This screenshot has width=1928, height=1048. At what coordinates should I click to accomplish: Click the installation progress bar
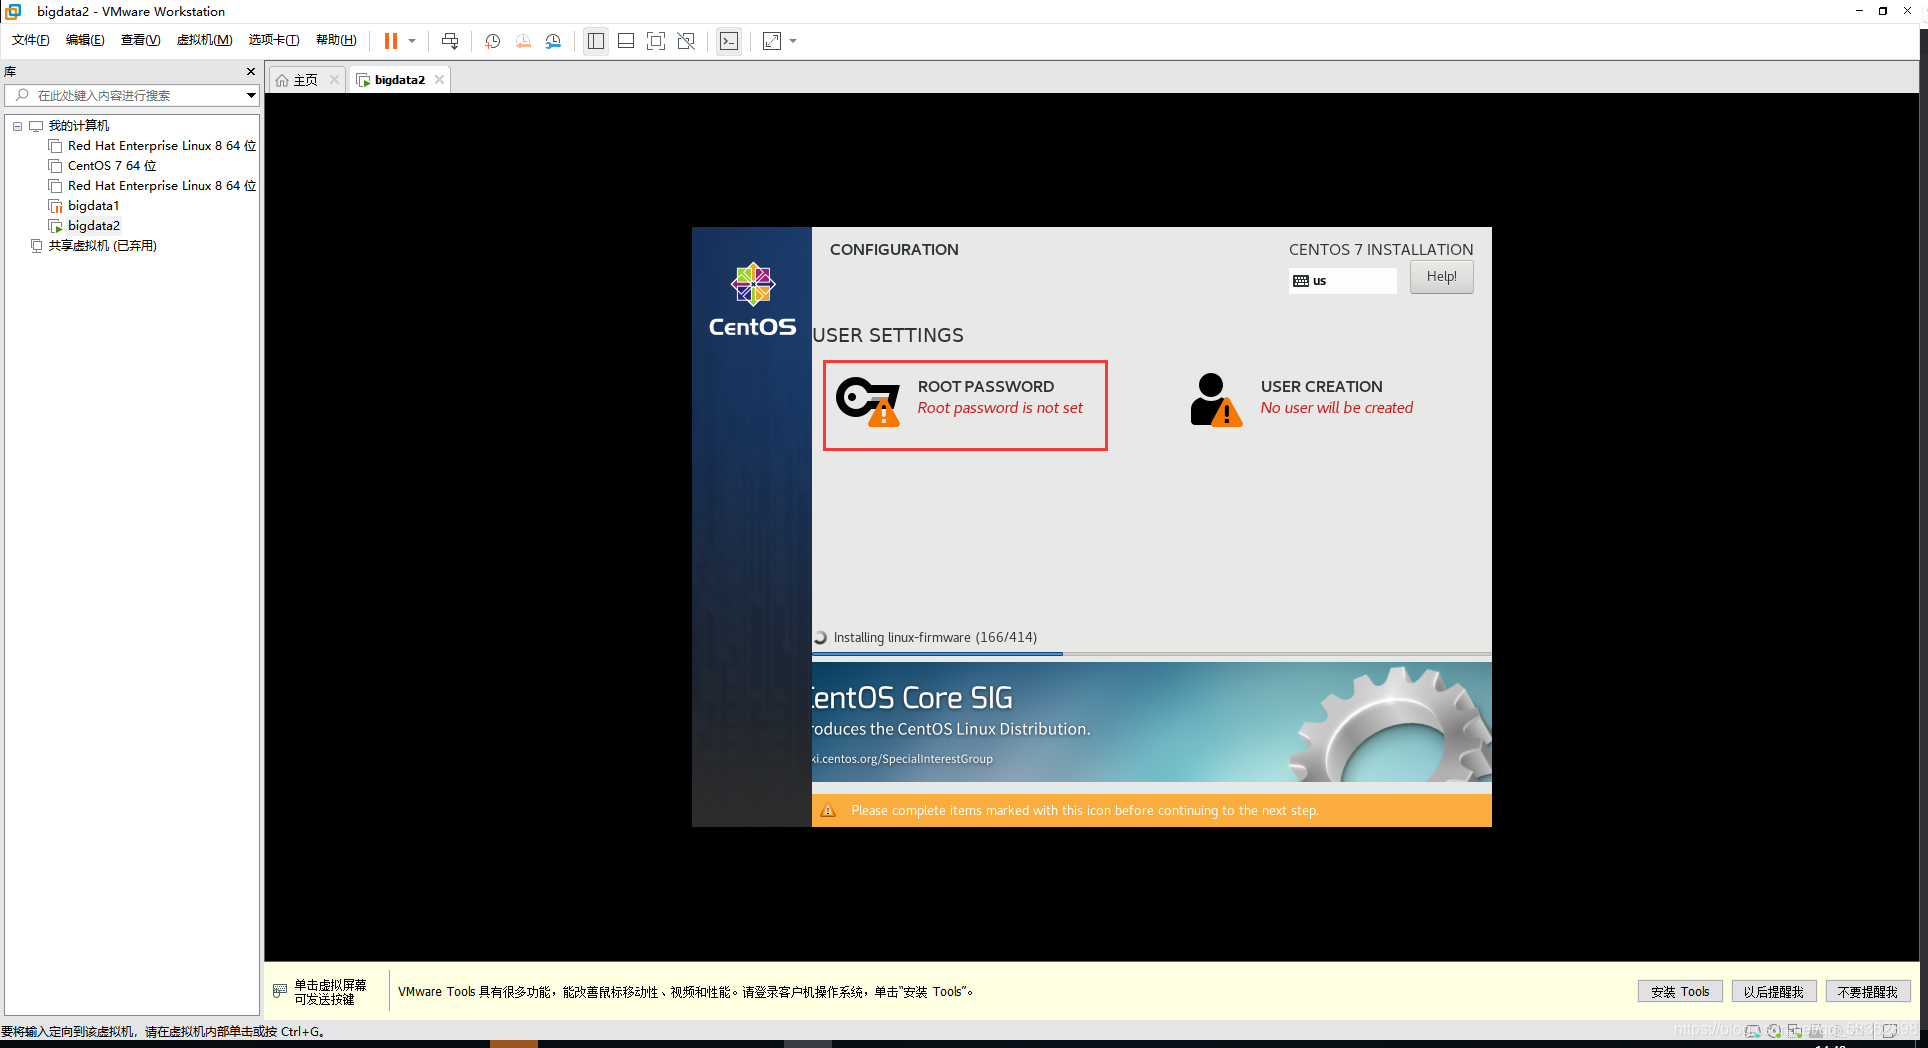pos(1151,654)
